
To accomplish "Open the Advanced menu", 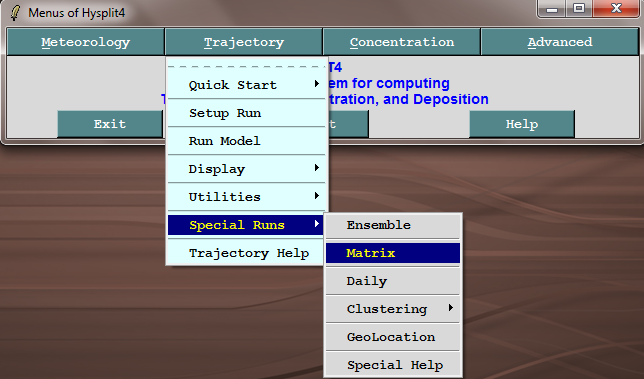I will click(560, 42).
